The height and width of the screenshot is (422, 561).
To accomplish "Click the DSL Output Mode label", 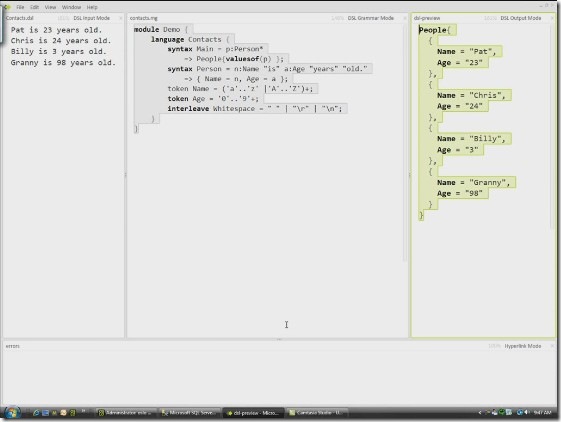I will (521, 18).
